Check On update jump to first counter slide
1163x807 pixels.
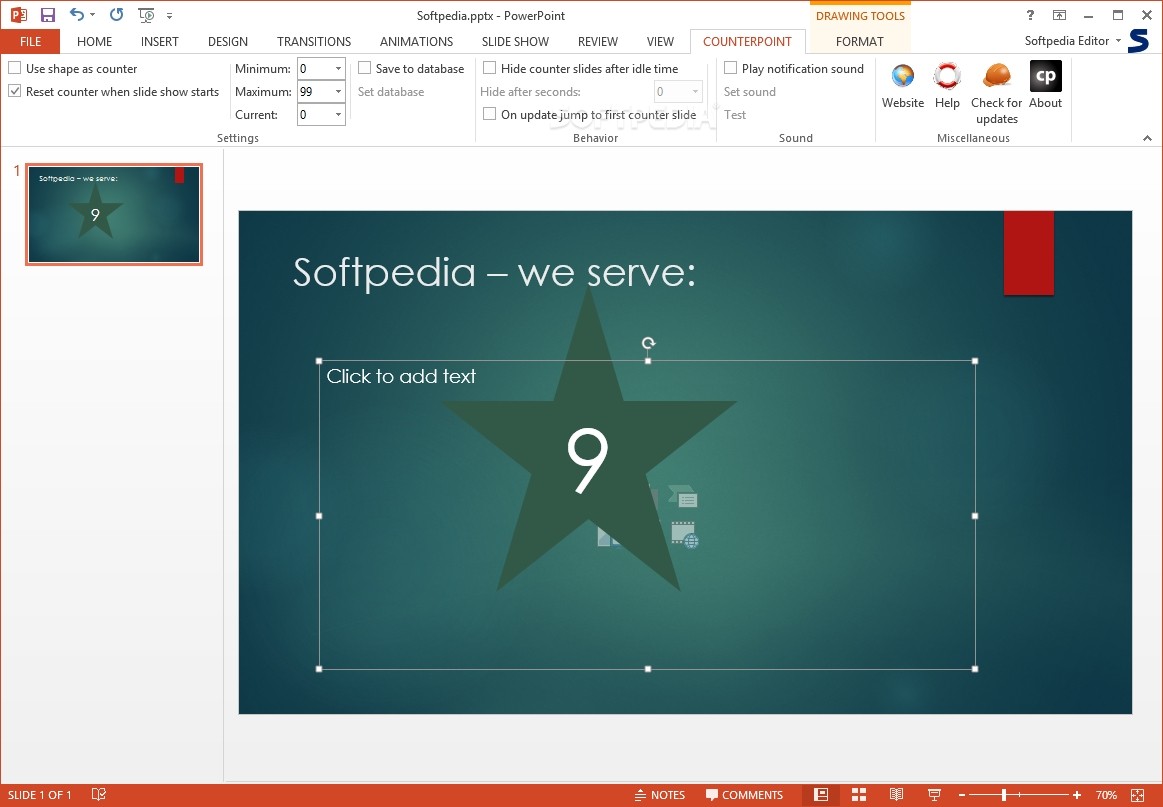point(490,114)
